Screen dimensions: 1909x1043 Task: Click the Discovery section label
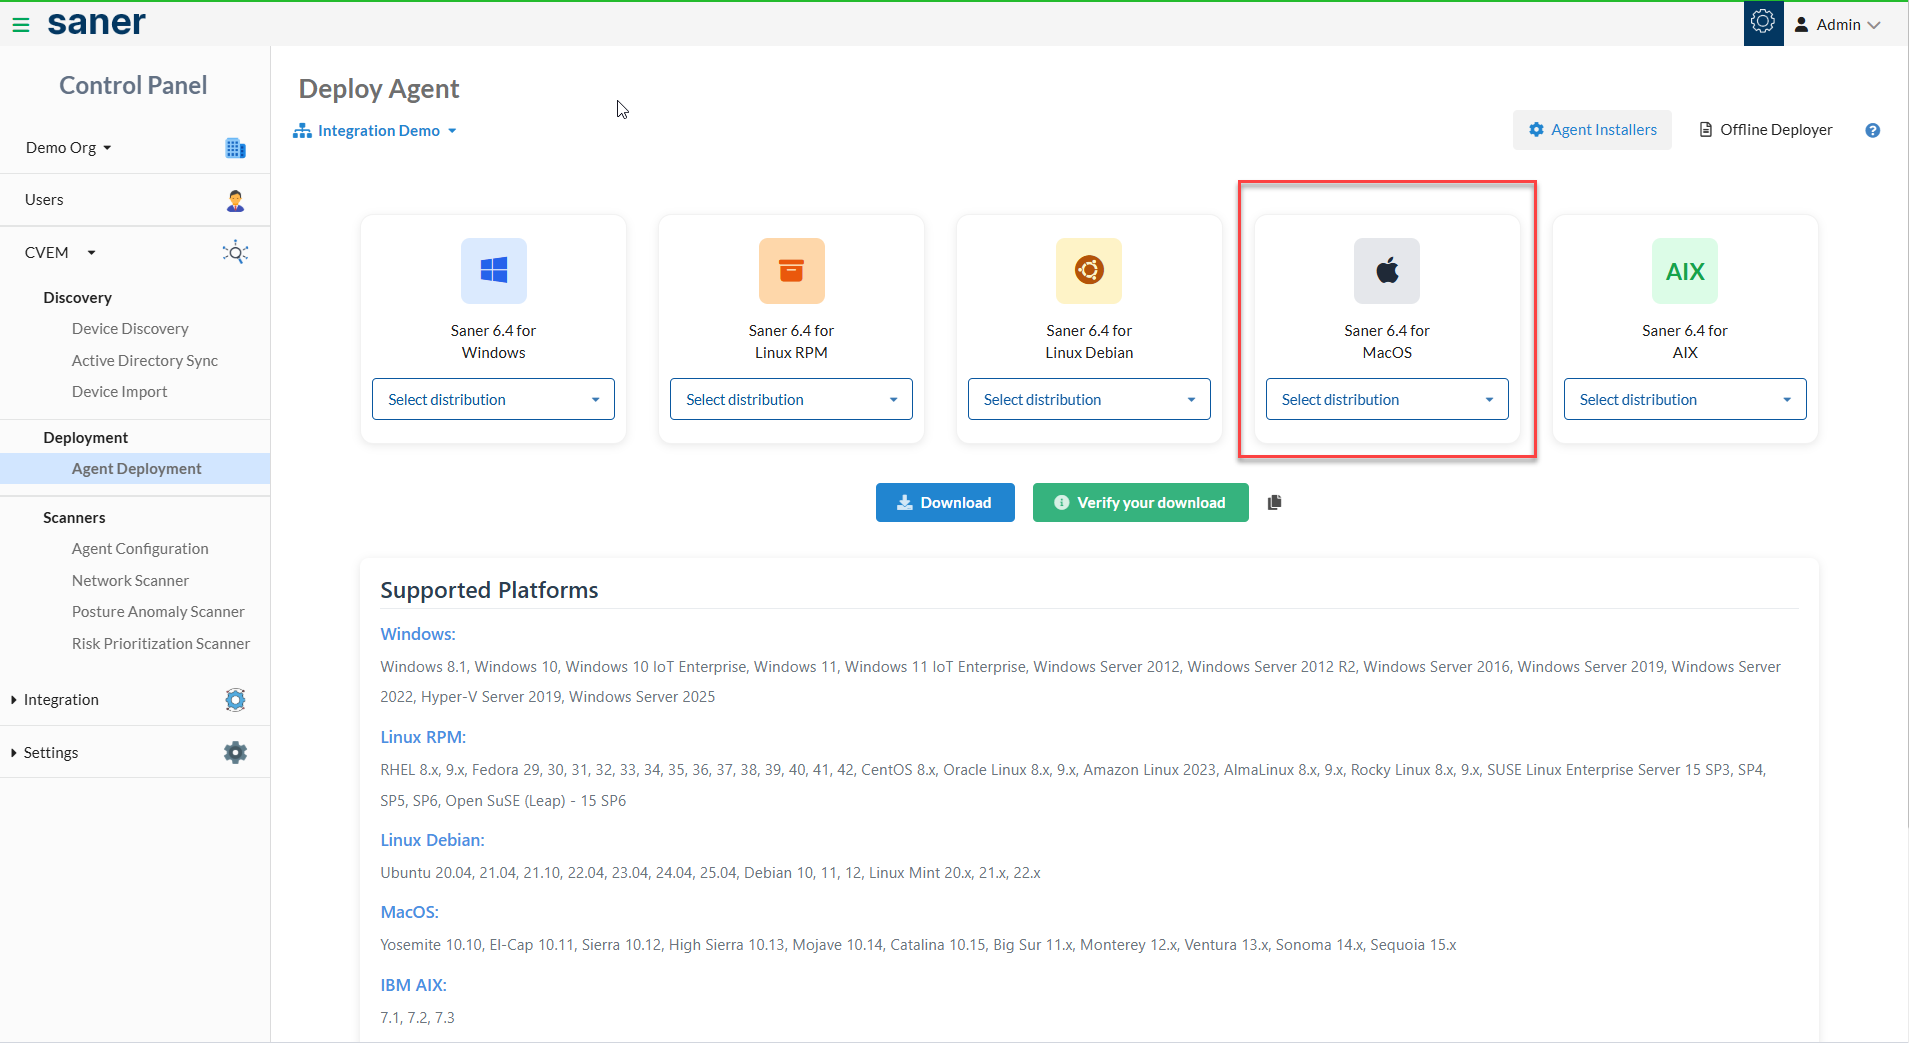[77, 298]
